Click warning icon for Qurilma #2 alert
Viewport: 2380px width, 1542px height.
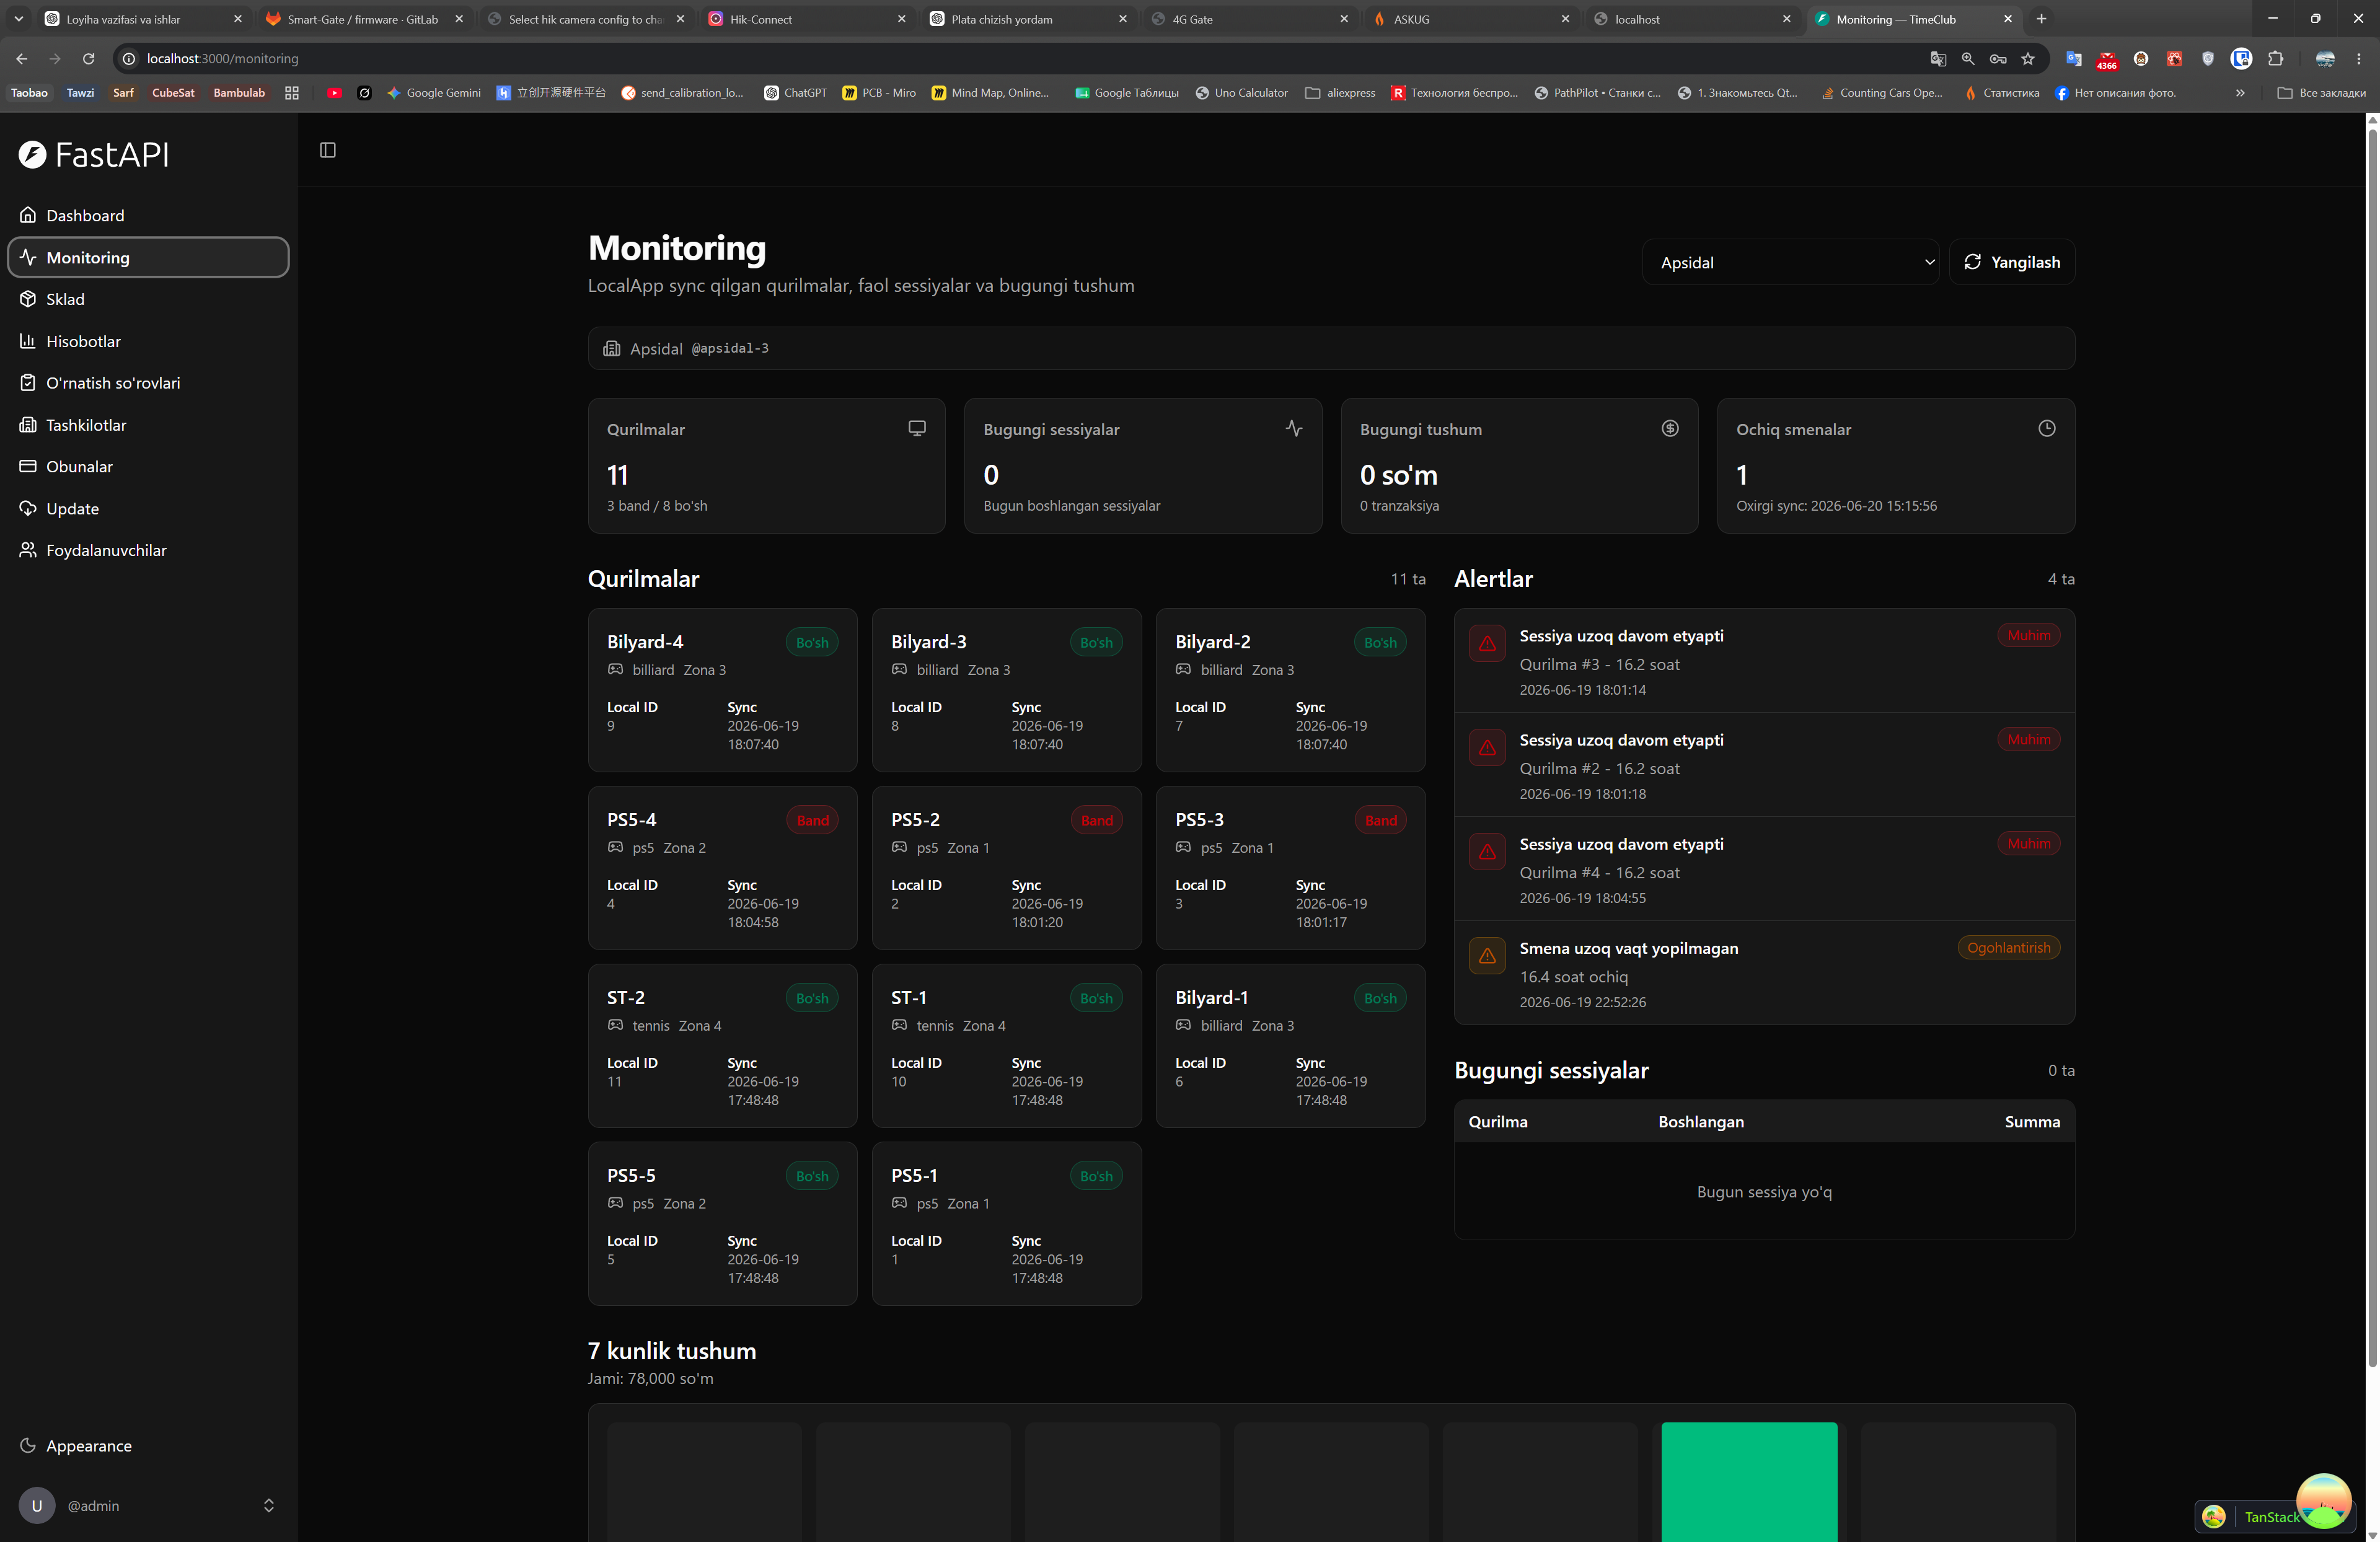(x=1487, y=747)
